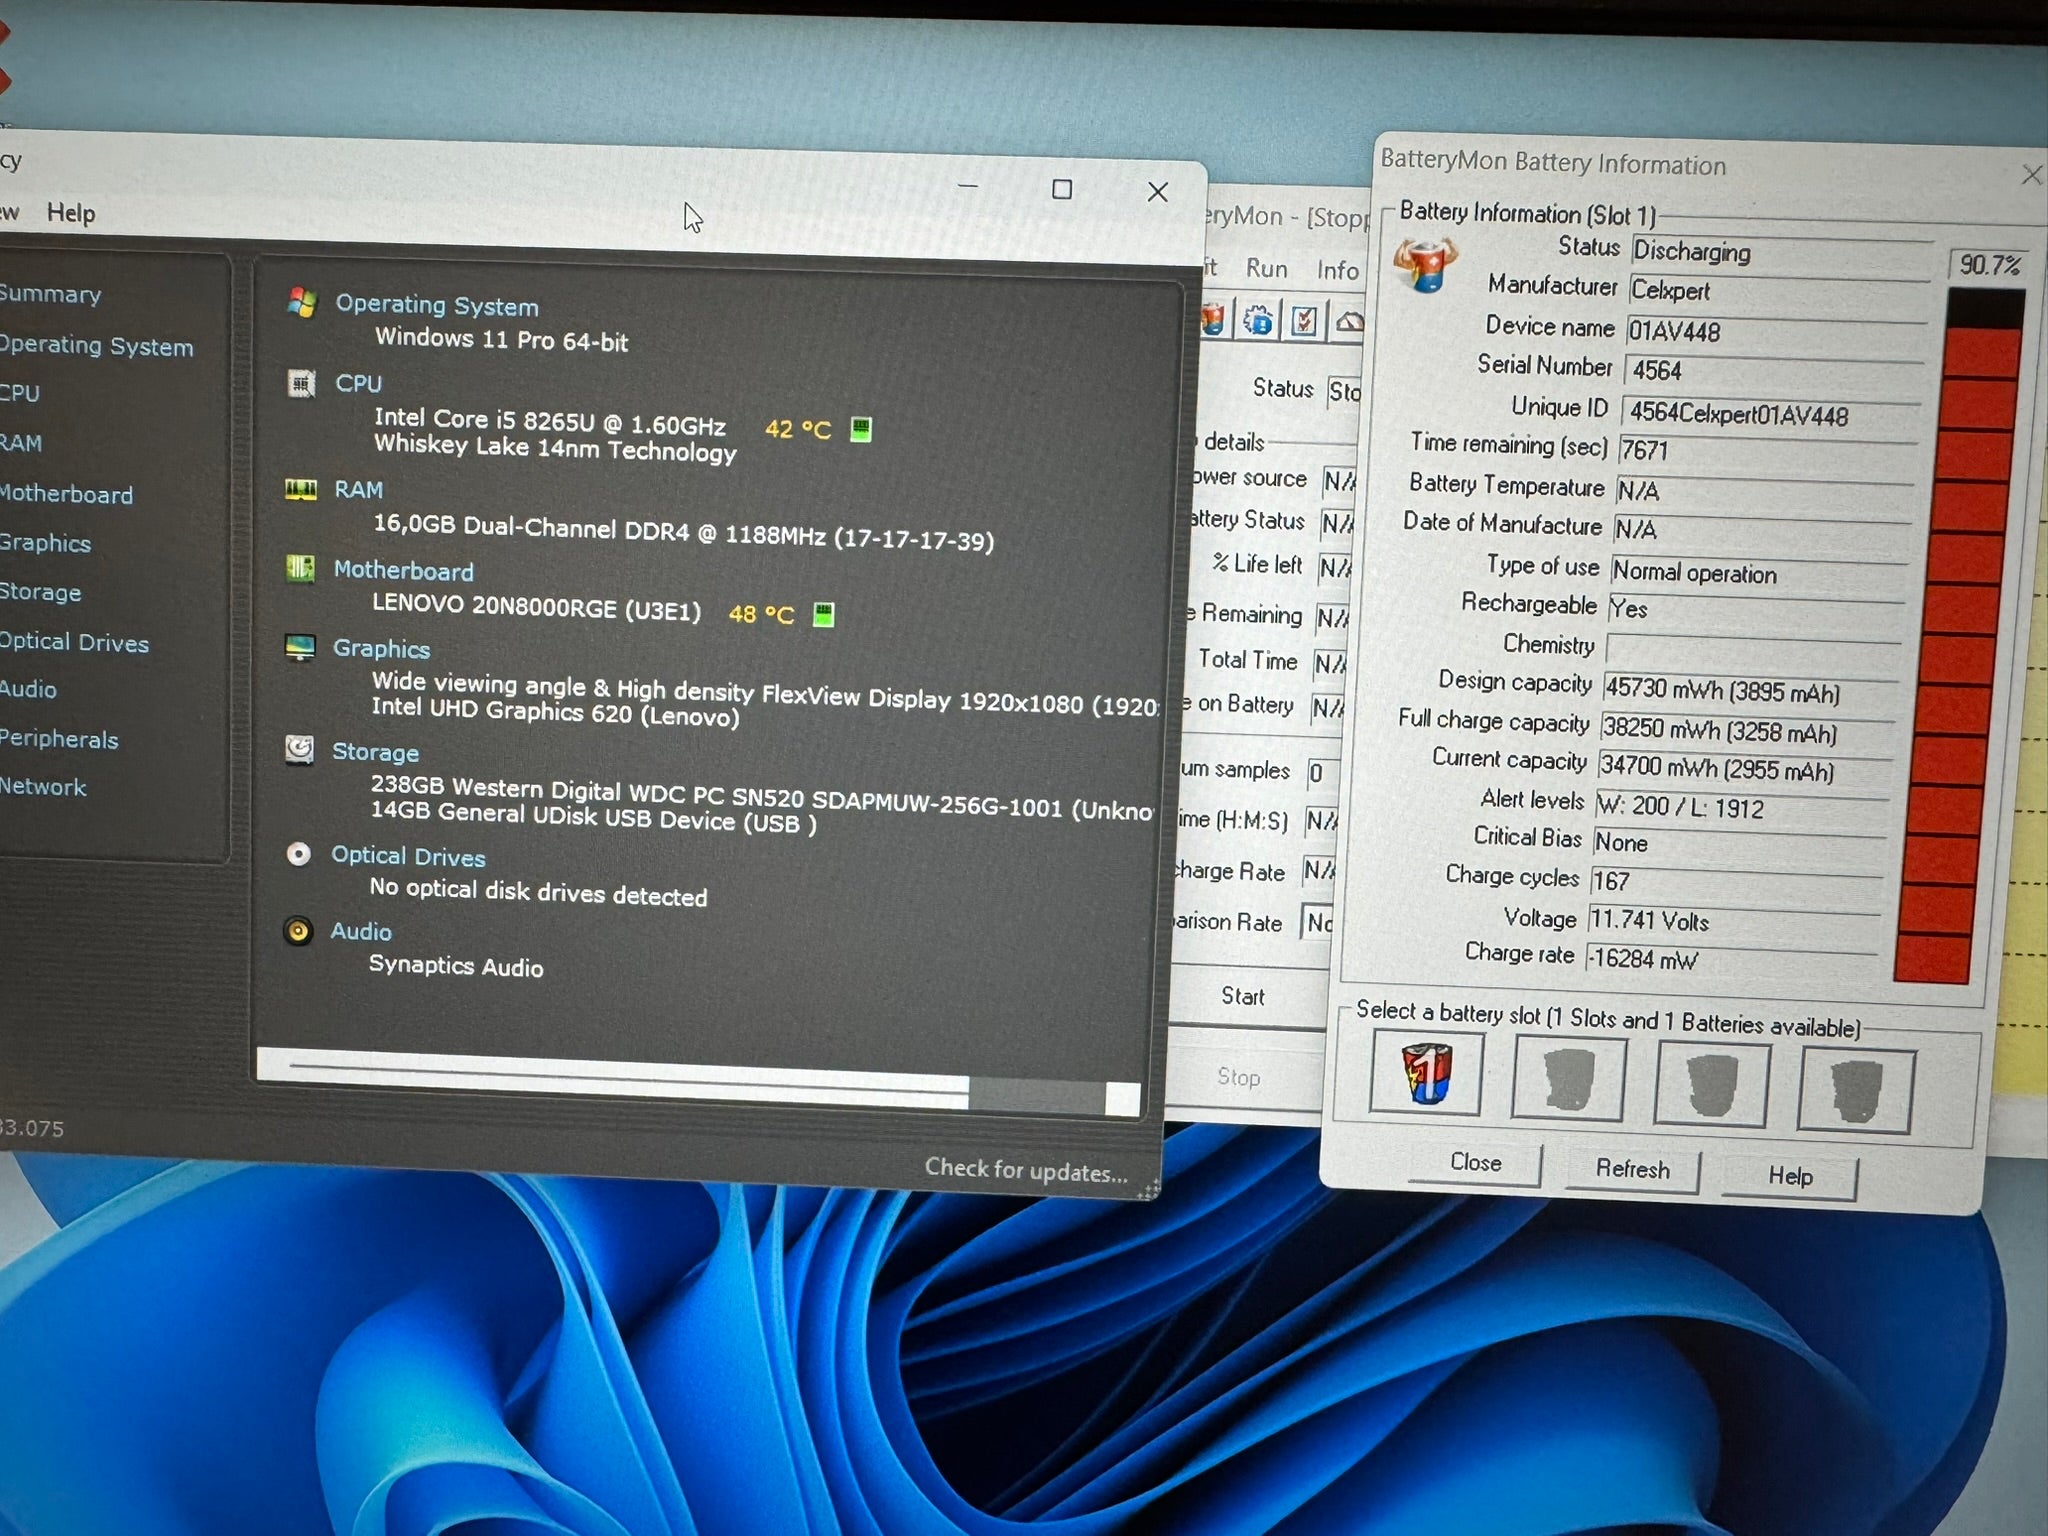Click the Optical Drives disc icon
The height and width of the screenshot is (1536, 2048).
[x=298, y=854]
